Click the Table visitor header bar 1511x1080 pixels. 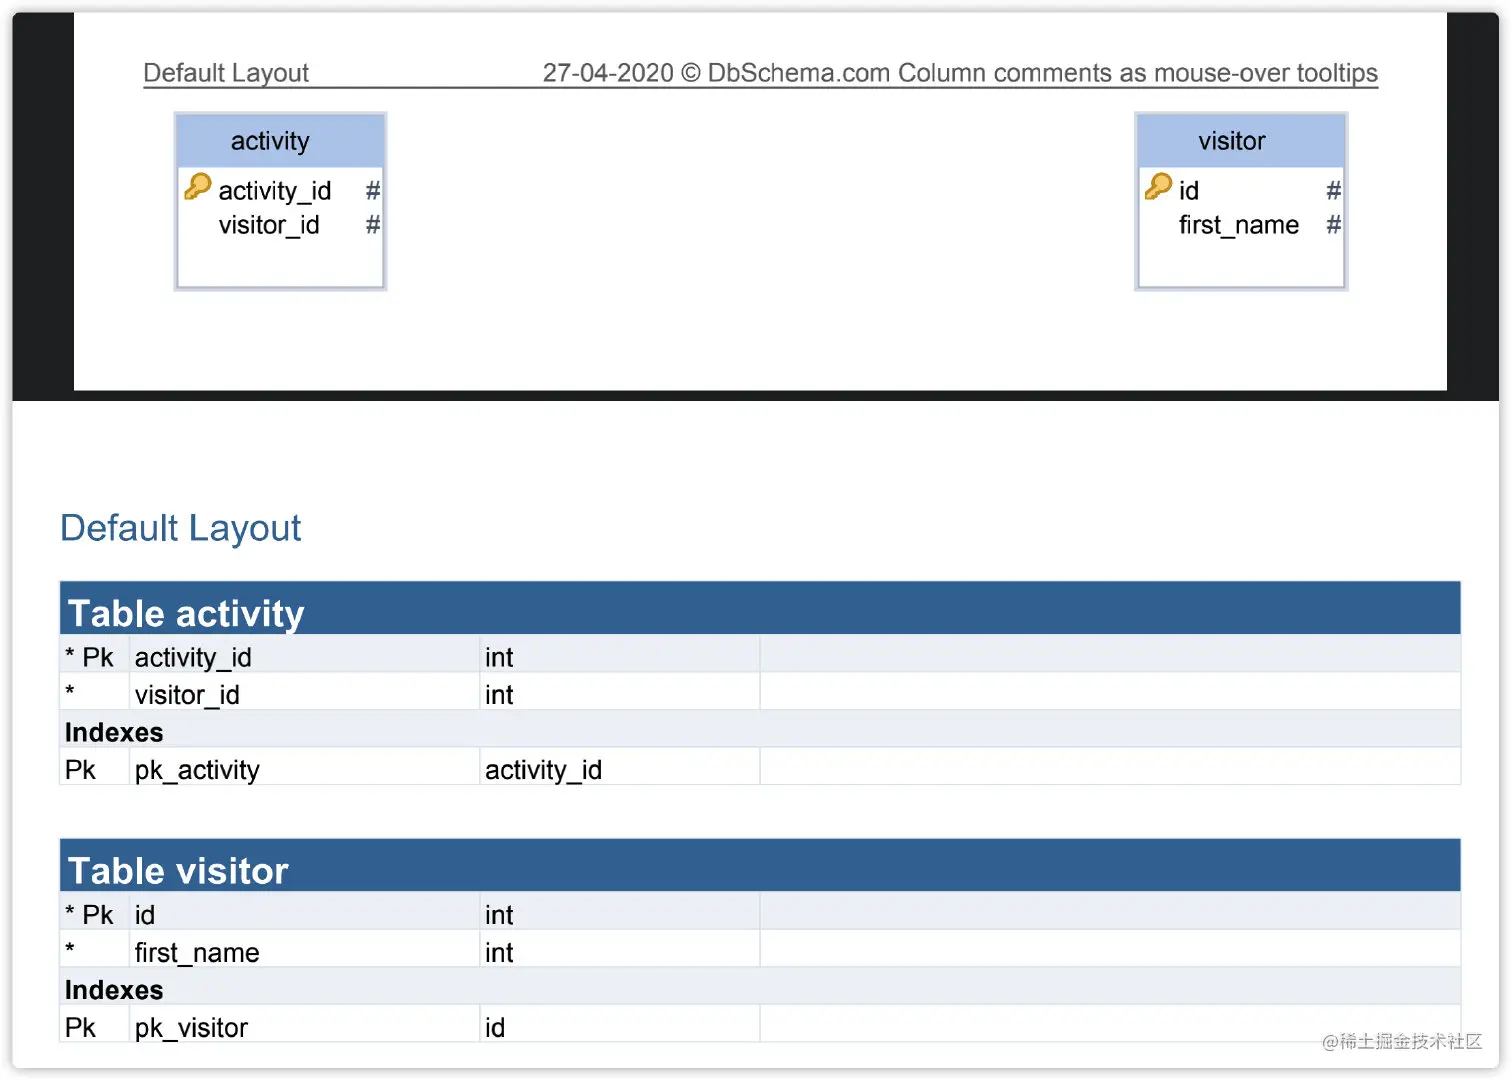coord(760,865)
